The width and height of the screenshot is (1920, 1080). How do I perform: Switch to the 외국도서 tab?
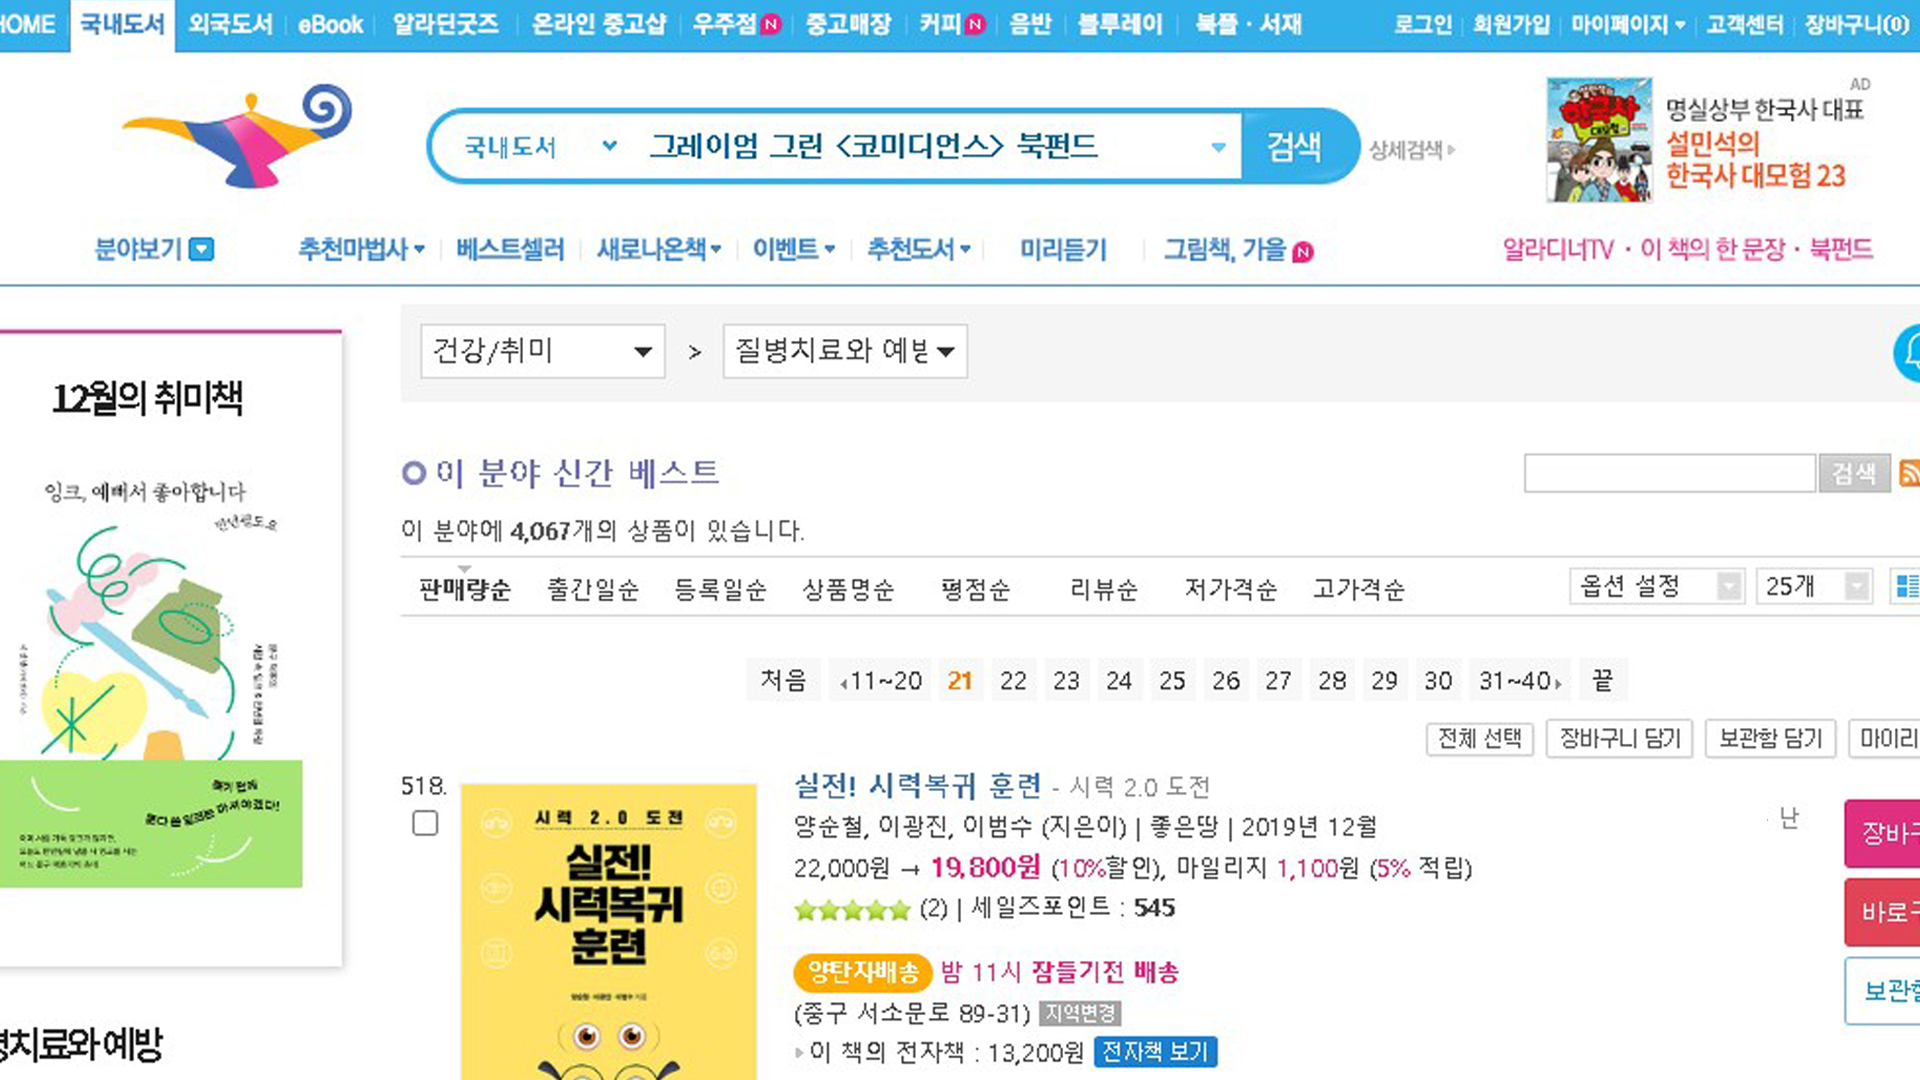[x=230, y=24]
